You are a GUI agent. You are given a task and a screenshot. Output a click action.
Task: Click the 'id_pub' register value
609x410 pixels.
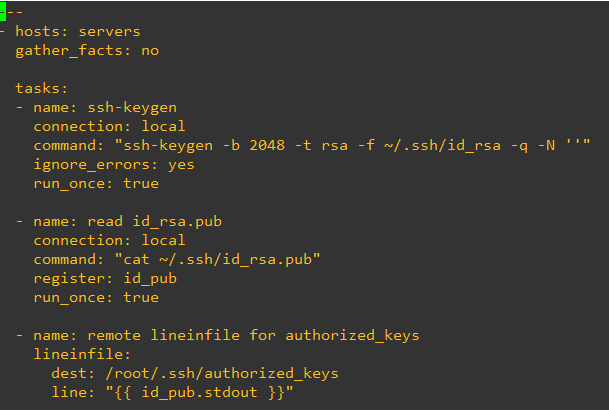click(x=149, y=278)
